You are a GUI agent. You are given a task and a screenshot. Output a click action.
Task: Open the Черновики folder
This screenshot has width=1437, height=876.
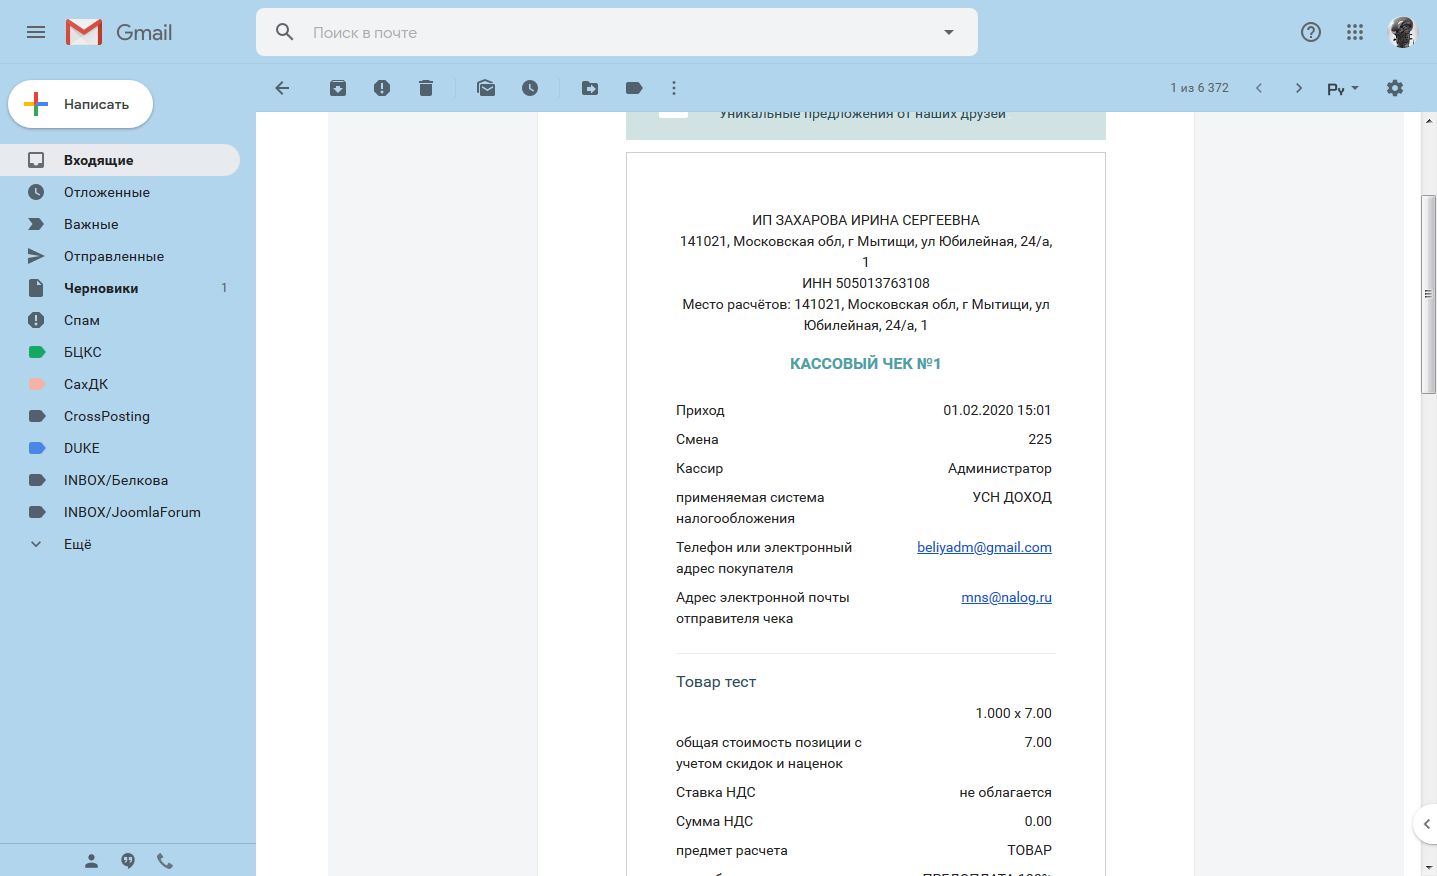120,288
